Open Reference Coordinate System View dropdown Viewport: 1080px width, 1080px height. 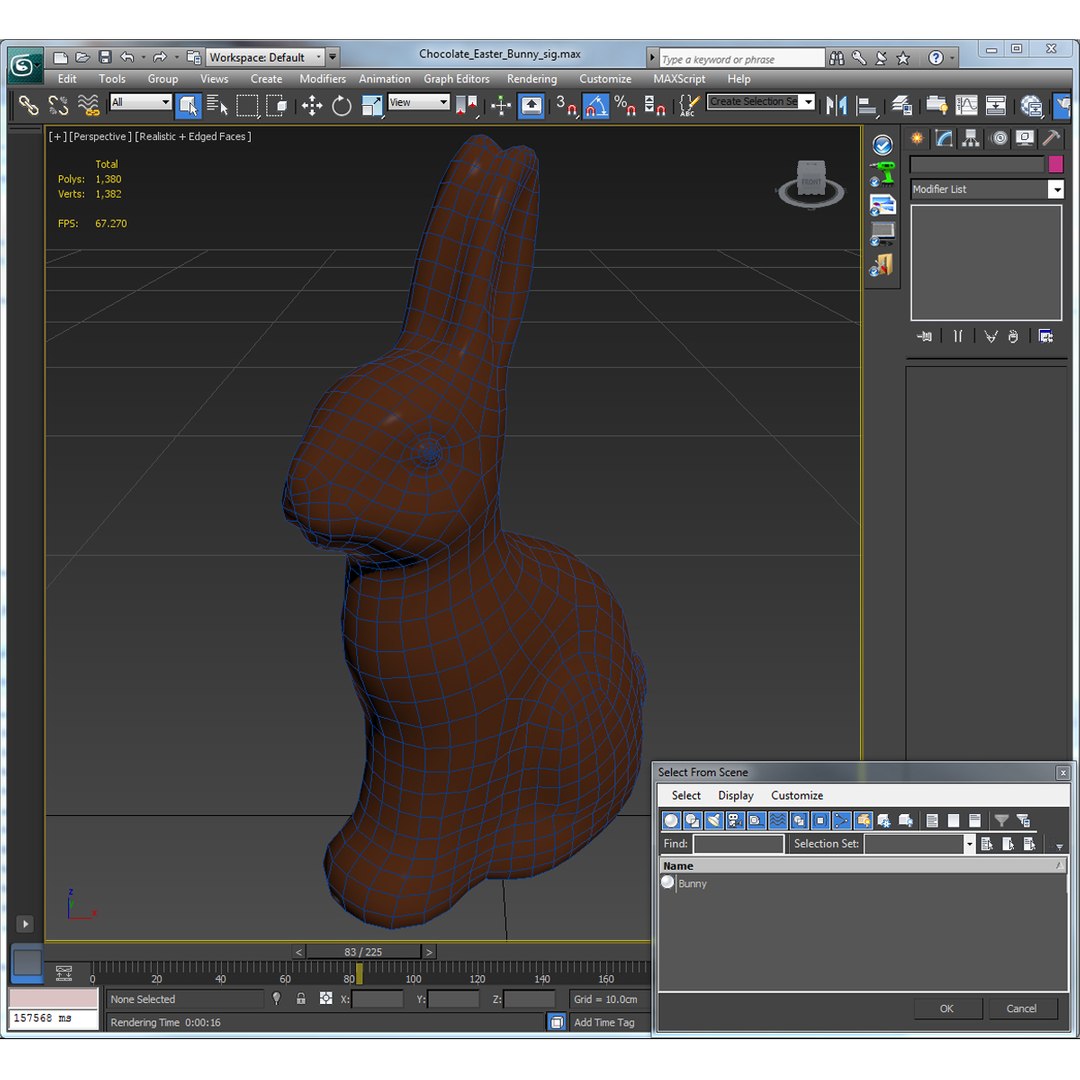click(419, 102)
